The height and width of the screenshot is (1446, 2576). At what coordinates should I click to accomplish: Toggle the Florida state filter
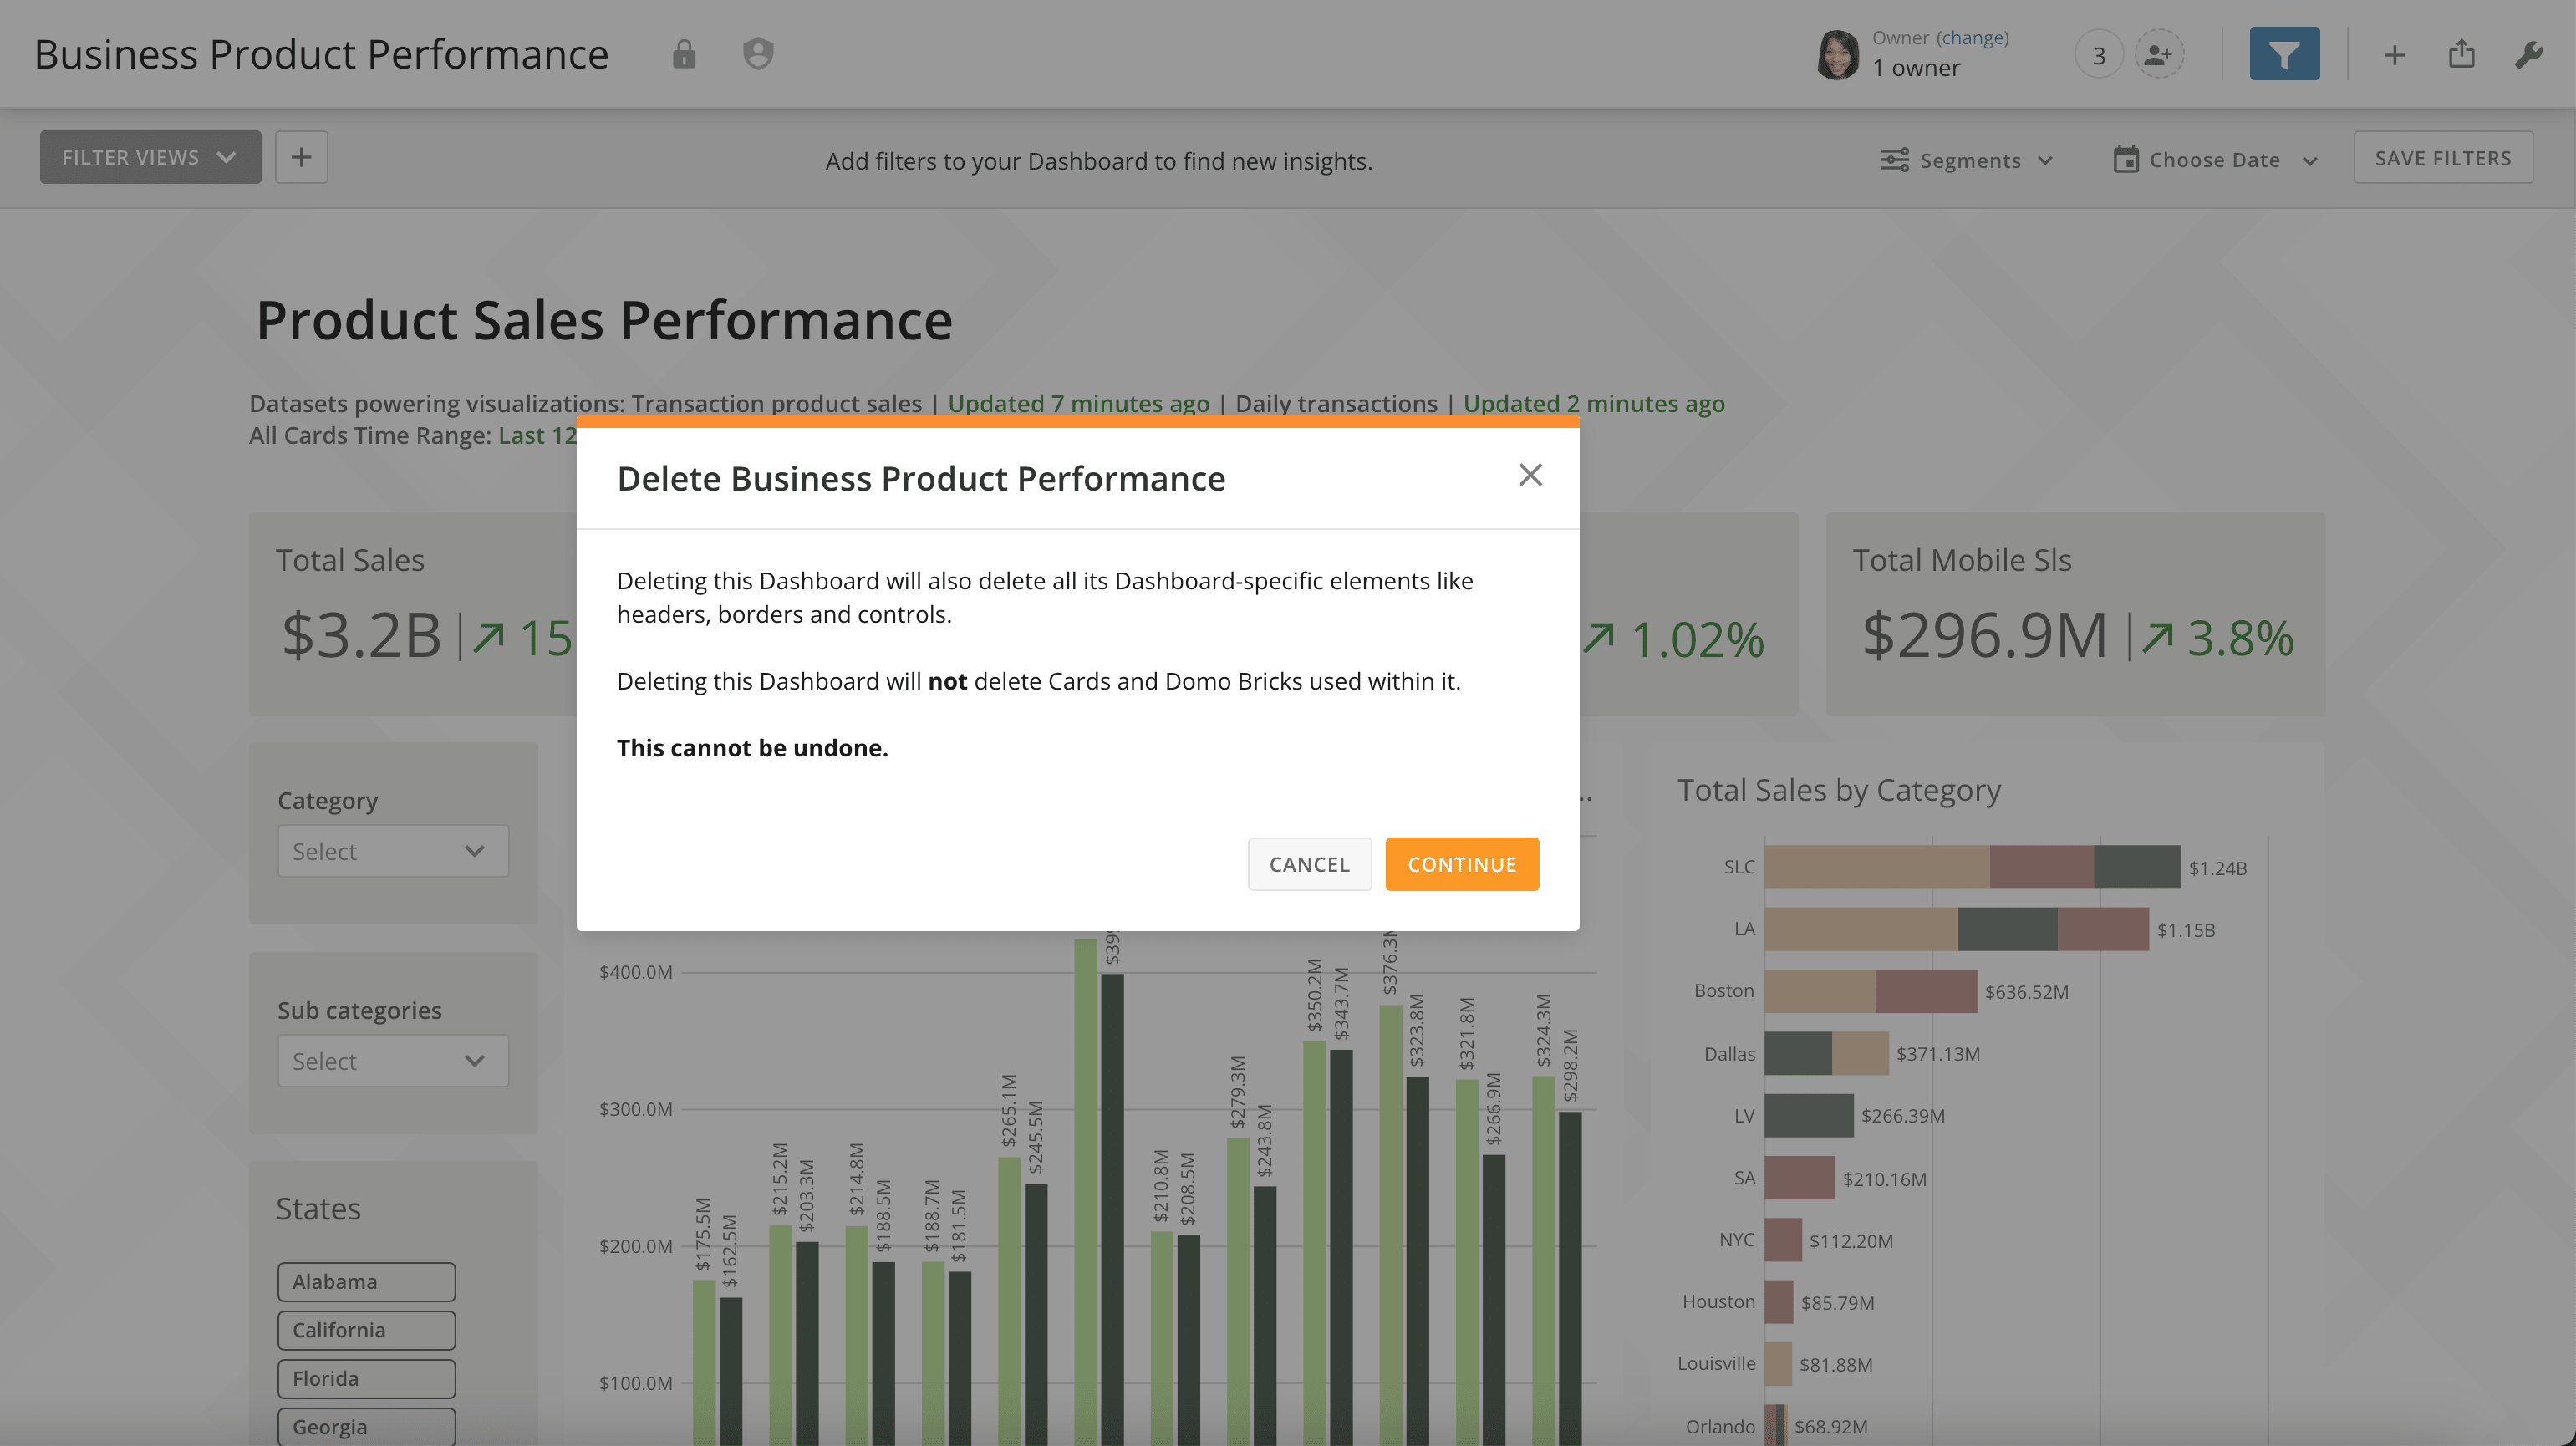[366, 1378]
